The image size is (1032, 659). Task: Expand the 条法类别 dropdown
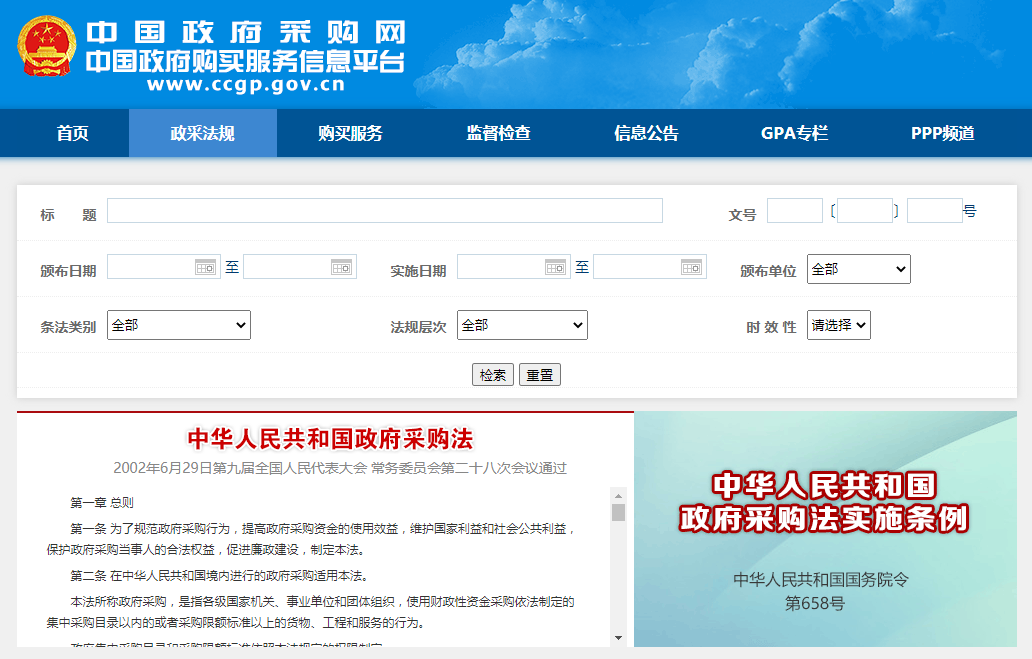pos(179,325)
